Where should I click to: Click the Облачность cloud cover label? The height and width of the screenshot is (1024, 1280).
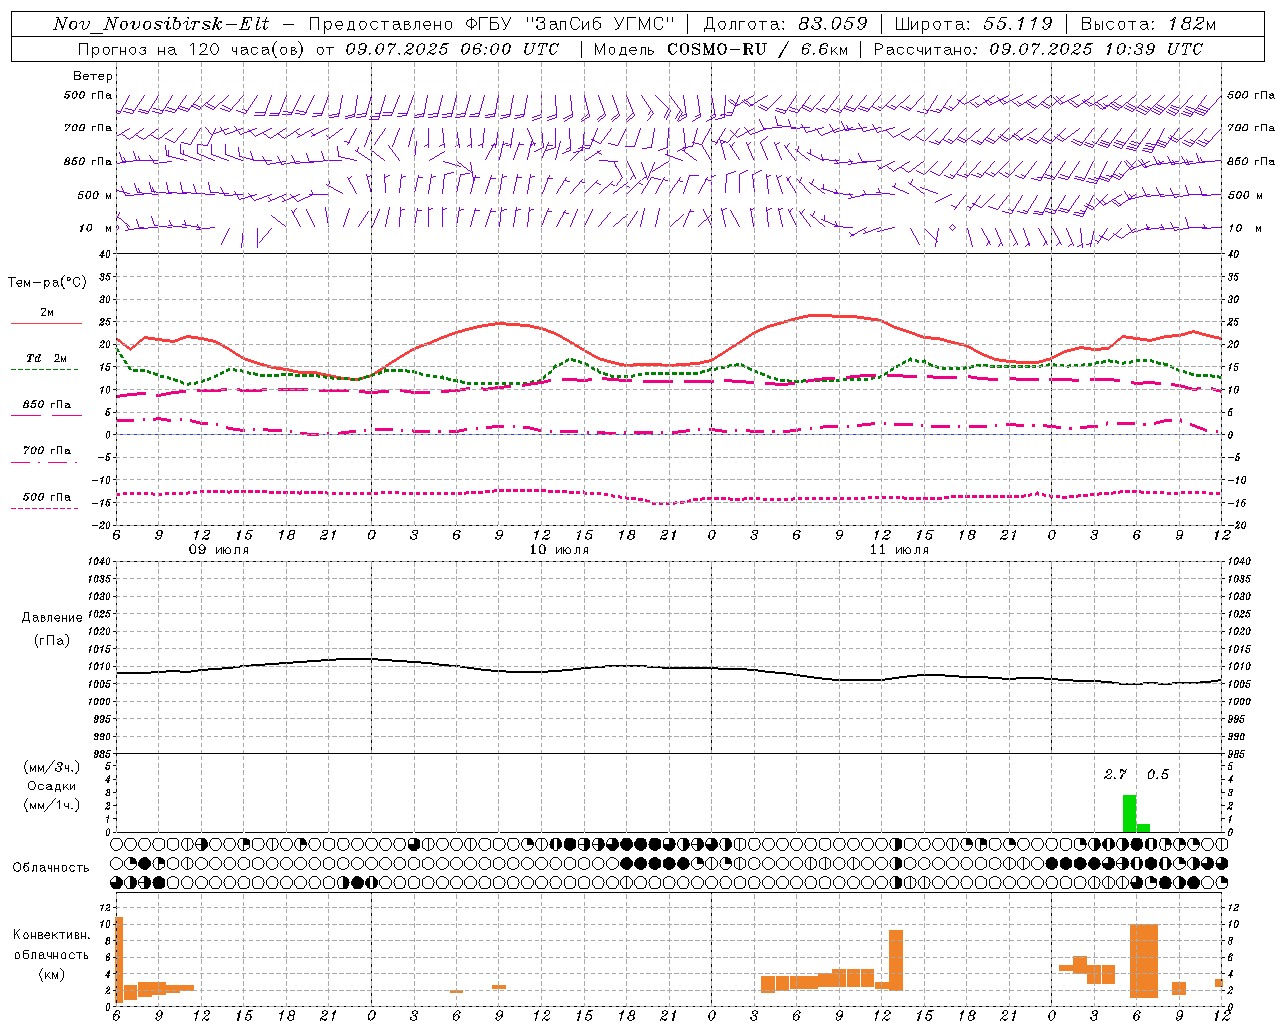point(51,867)
